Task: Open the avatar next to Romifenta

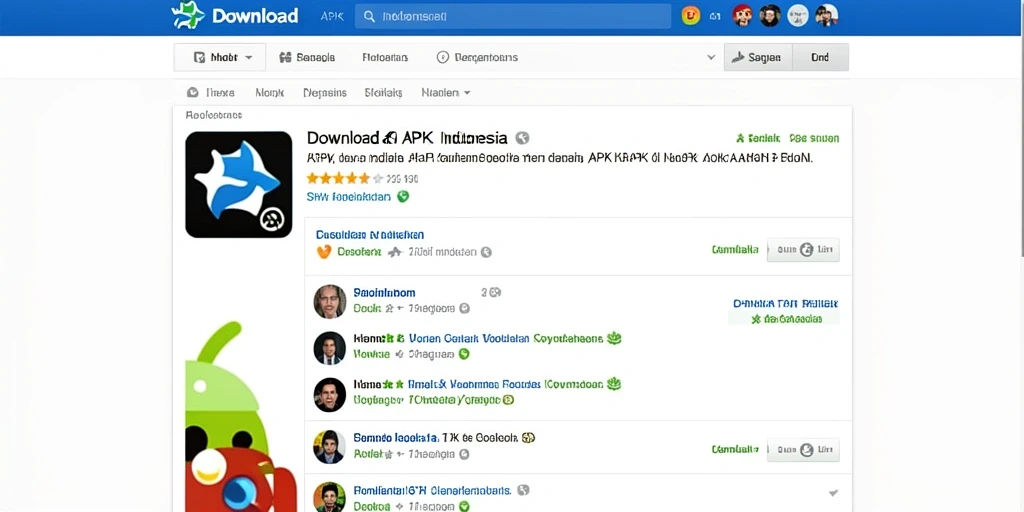Action: tap(330, 498)
